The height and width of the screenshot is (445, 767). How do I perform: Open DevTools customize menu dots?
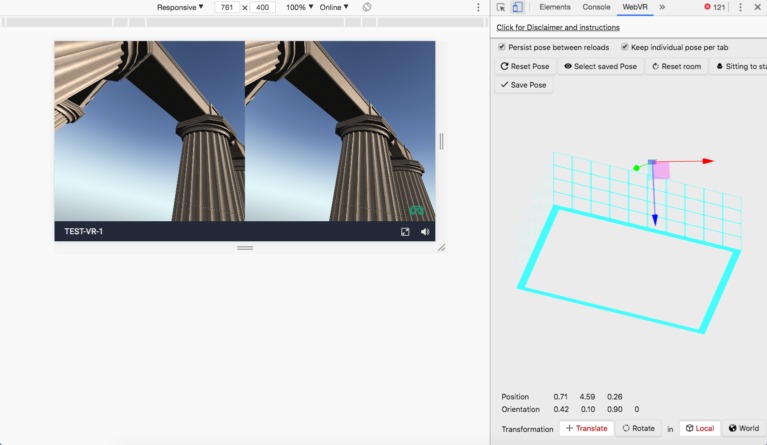pyautogui.click(x=740, y=7)
